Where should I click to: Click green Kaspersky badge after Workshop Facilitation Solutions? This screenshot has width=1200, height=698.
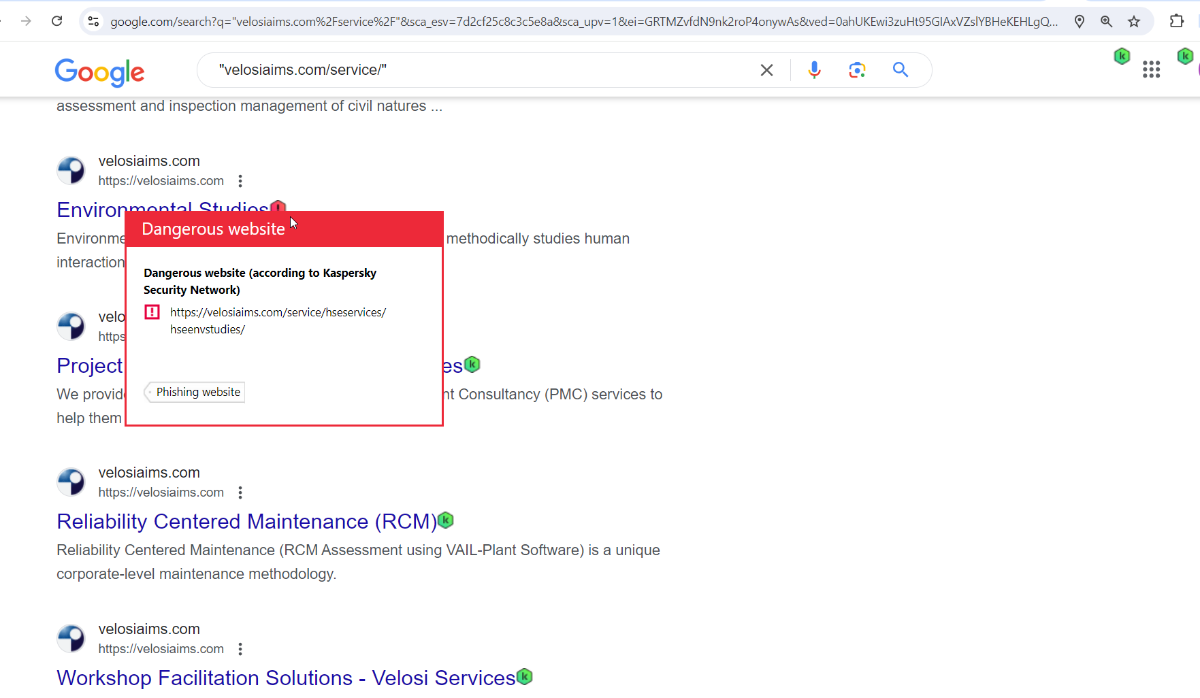pyautogui.click(x=524, y=676)
